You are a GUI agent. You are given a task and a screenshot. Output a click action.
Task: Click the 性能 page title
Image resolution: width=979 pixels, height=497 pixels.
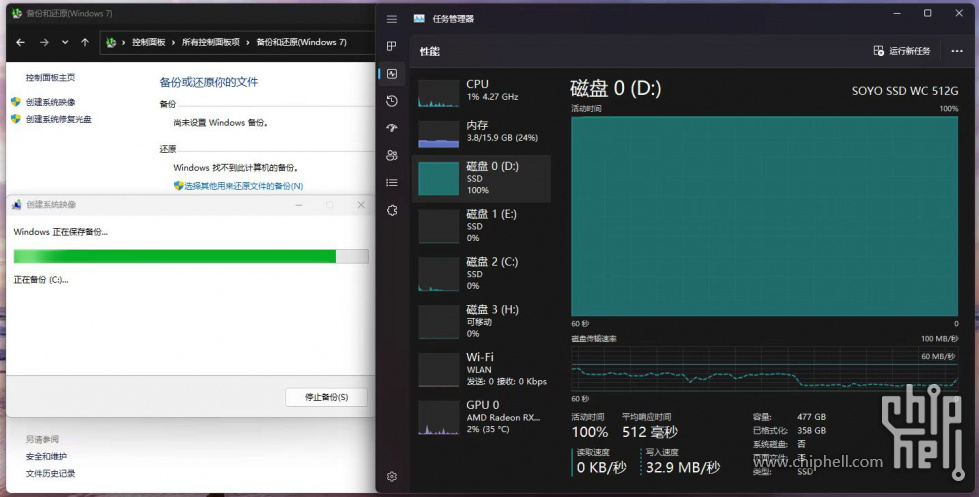click(430, 51)
